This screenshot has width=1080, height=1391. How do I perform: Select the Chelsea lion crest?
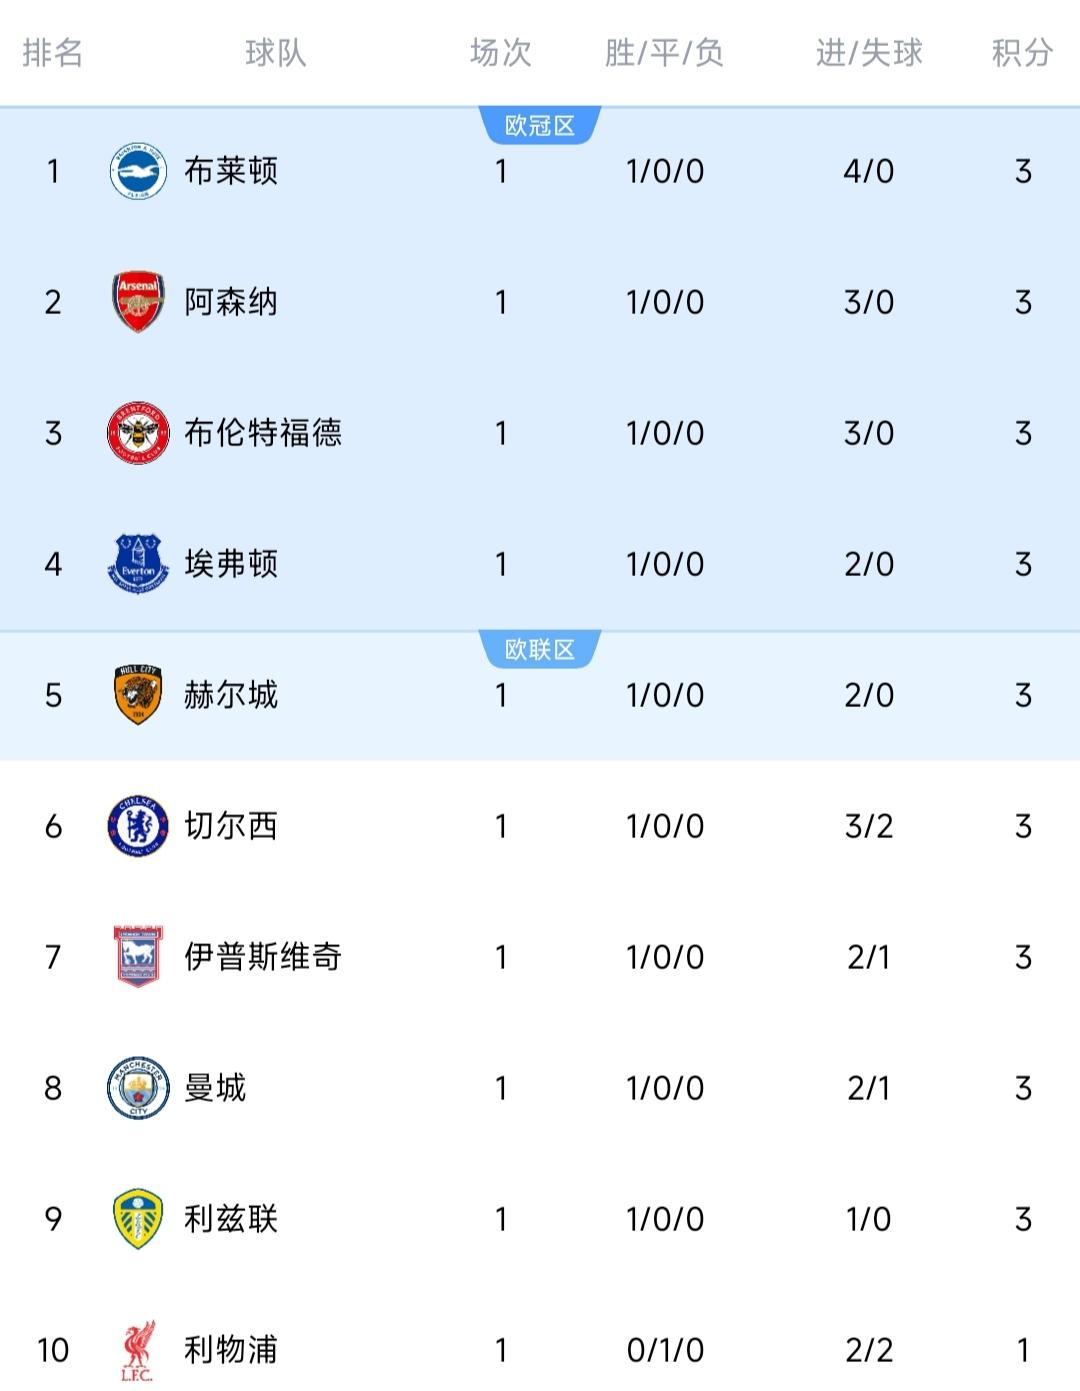pyautogui.click(x=138, y=826)
